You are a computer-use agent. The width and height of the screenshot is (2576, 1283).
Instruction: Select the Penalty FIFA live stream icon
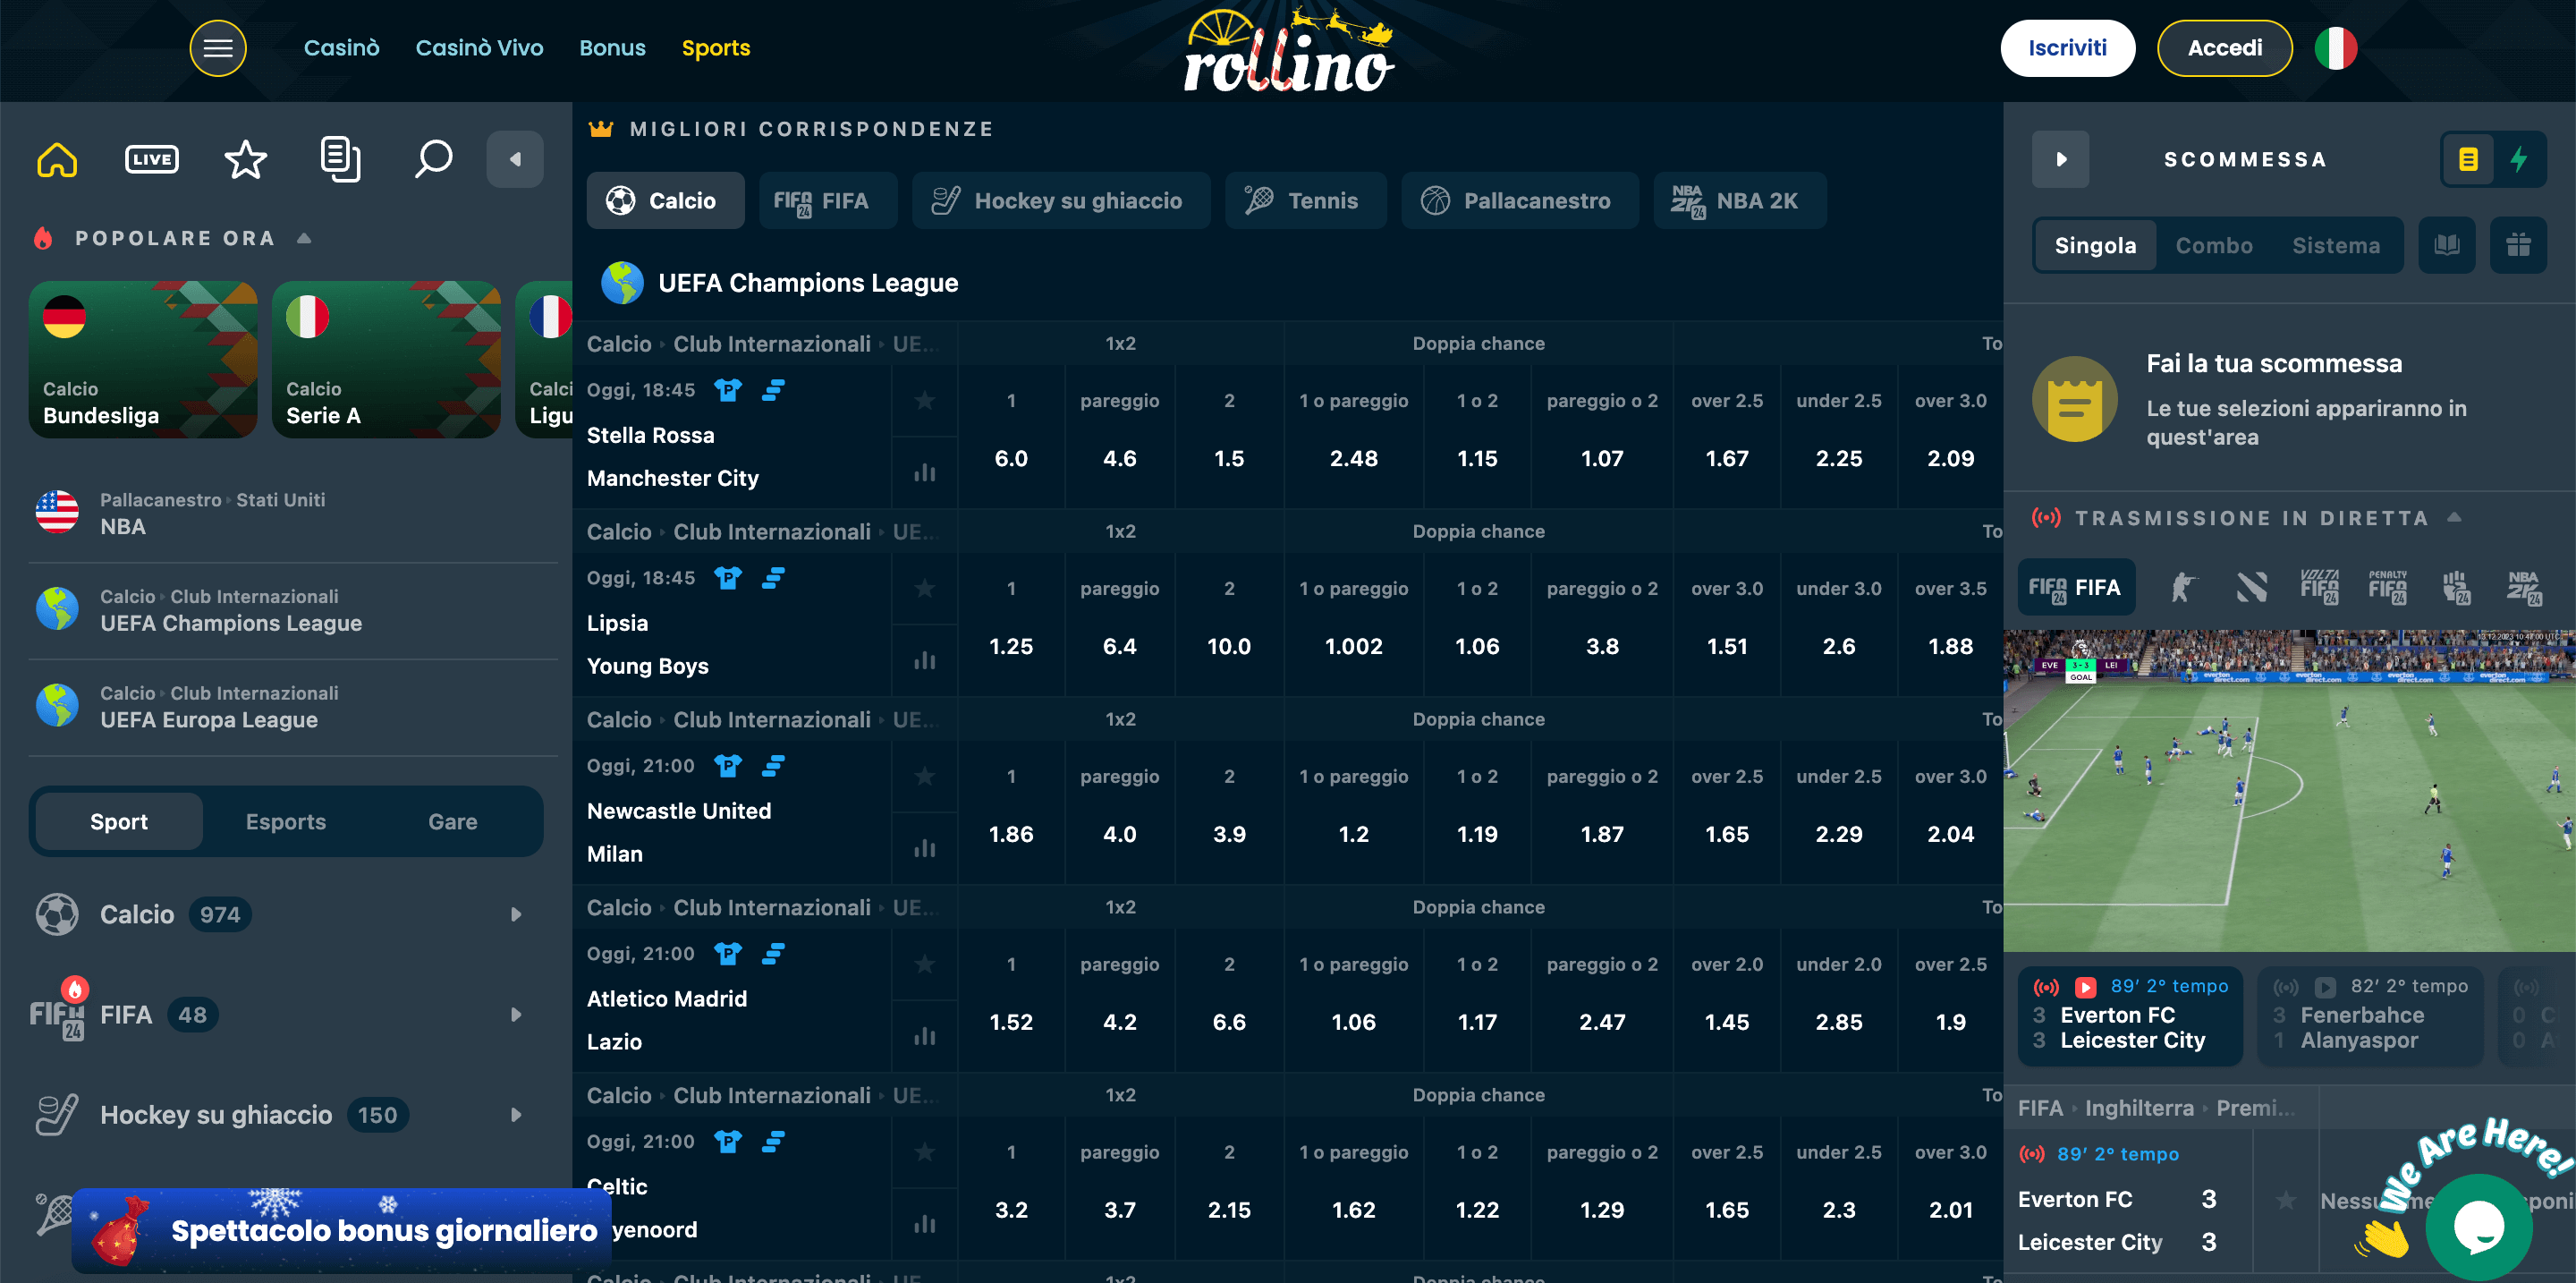coord(2387,587)
